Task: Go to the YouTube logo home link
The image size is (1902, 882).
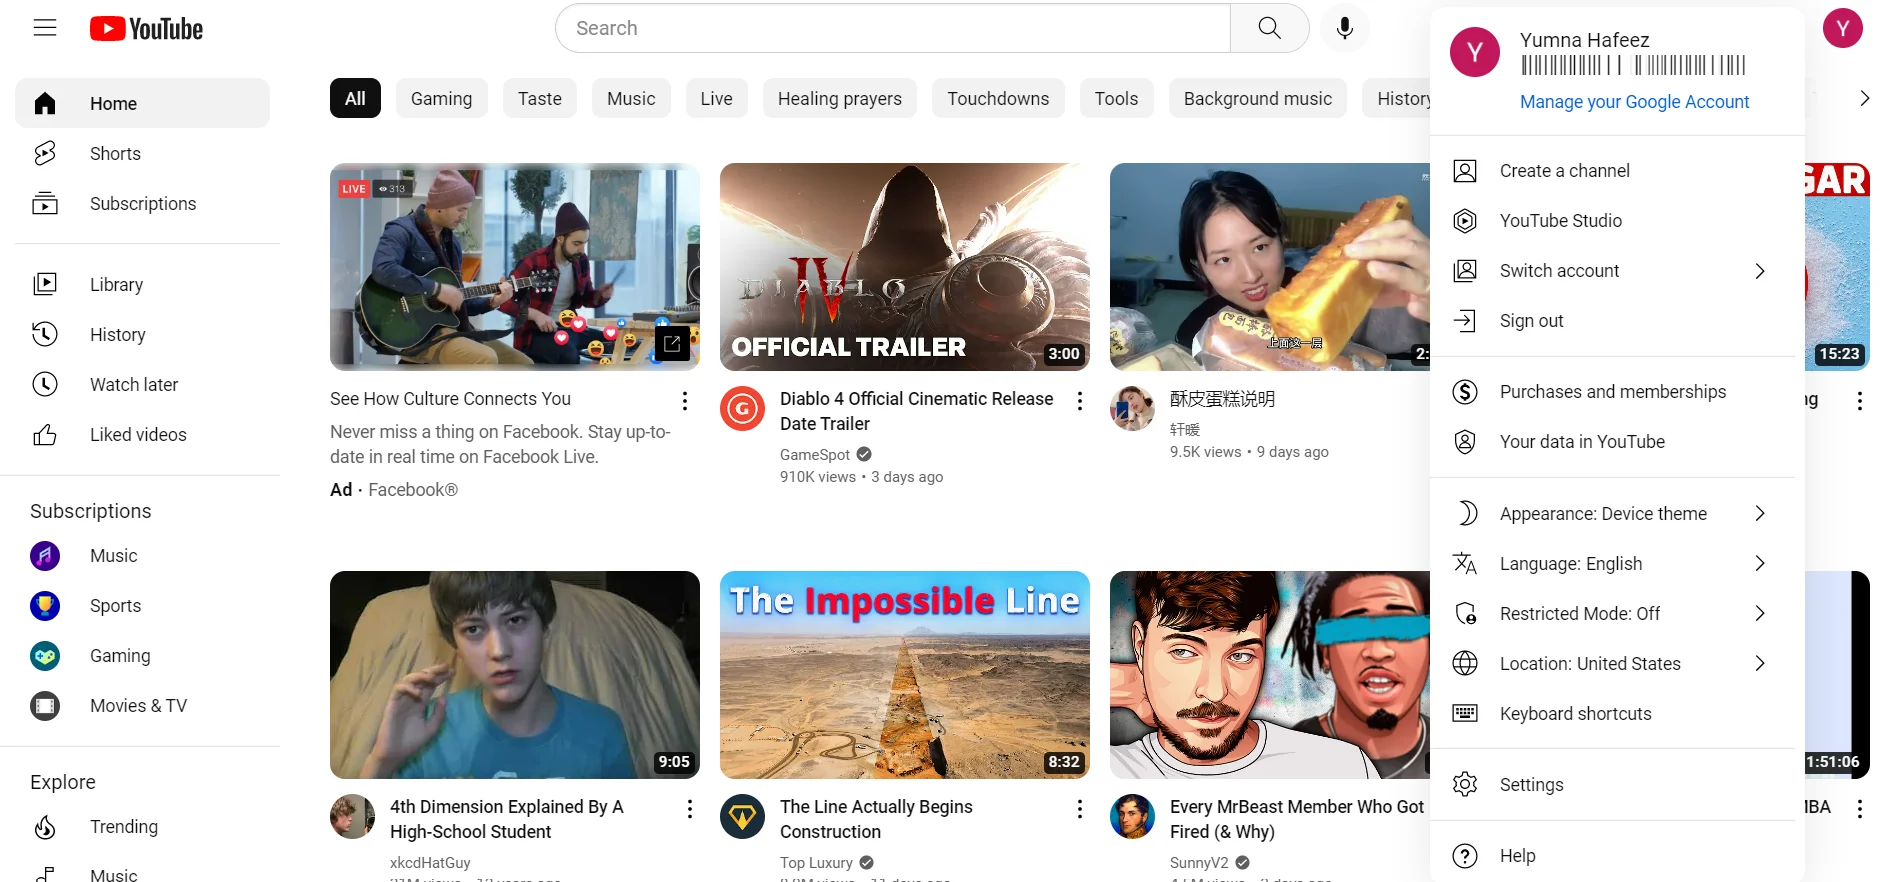Action: tap(146, 29)
